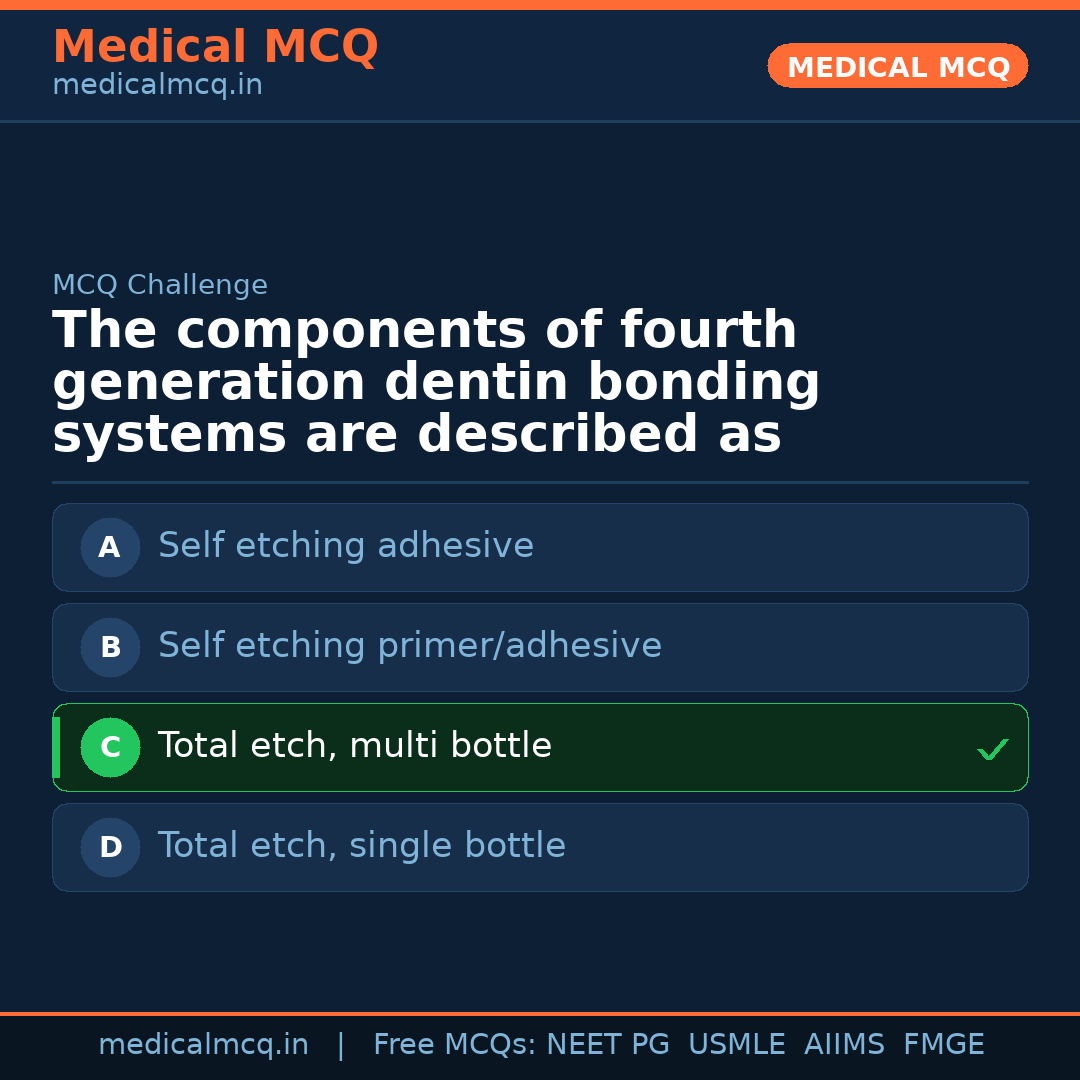Select the "Self etching adhesive" answer text

click(x=346, y=546)
